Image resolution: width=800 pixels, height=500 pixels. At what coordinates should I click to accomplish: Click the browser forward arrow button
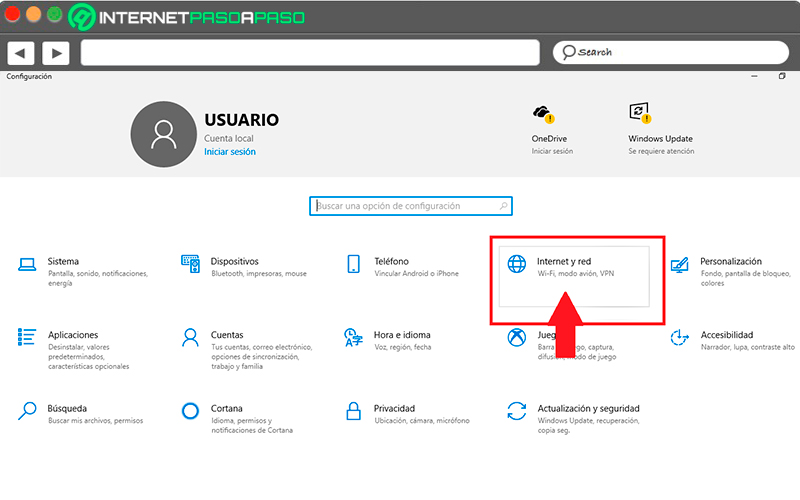point(56,53)
